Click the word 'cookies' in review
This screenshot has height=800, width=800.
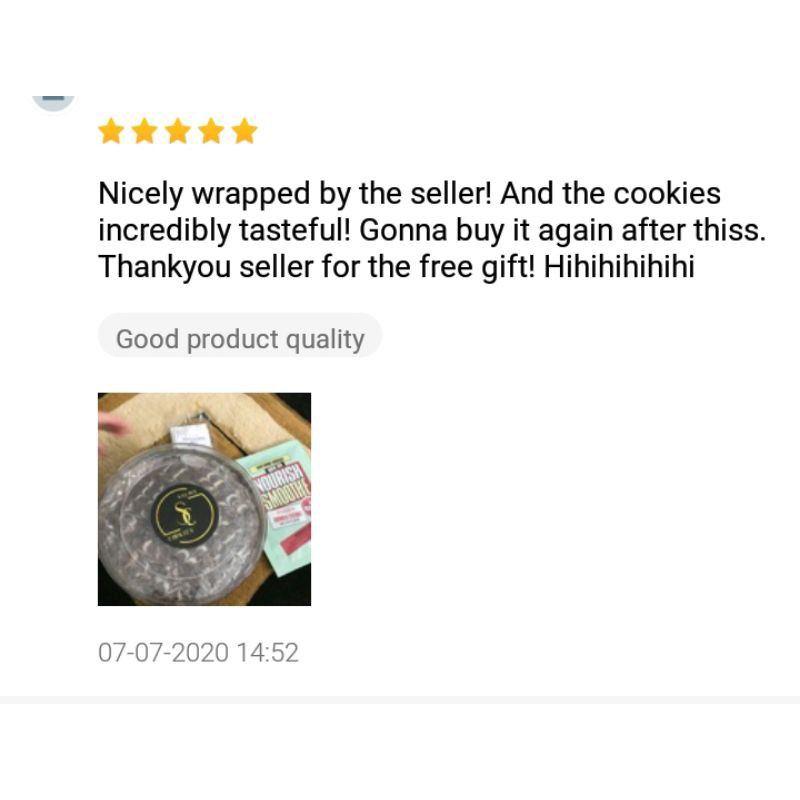tap(667, 194)
